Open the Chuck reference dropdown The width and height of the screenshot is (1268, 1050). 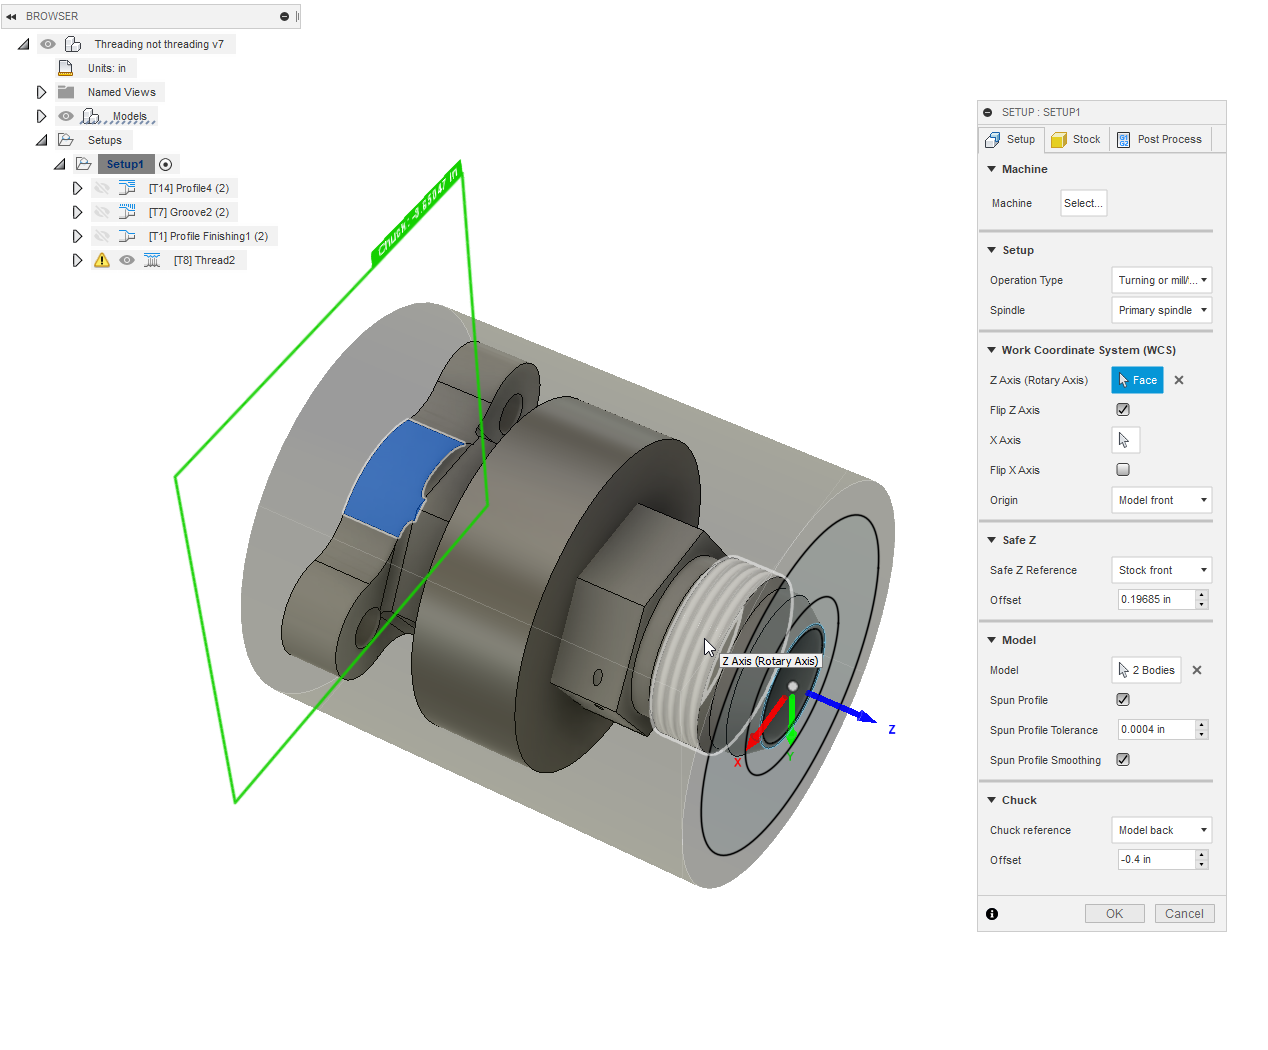(1161, 829)
